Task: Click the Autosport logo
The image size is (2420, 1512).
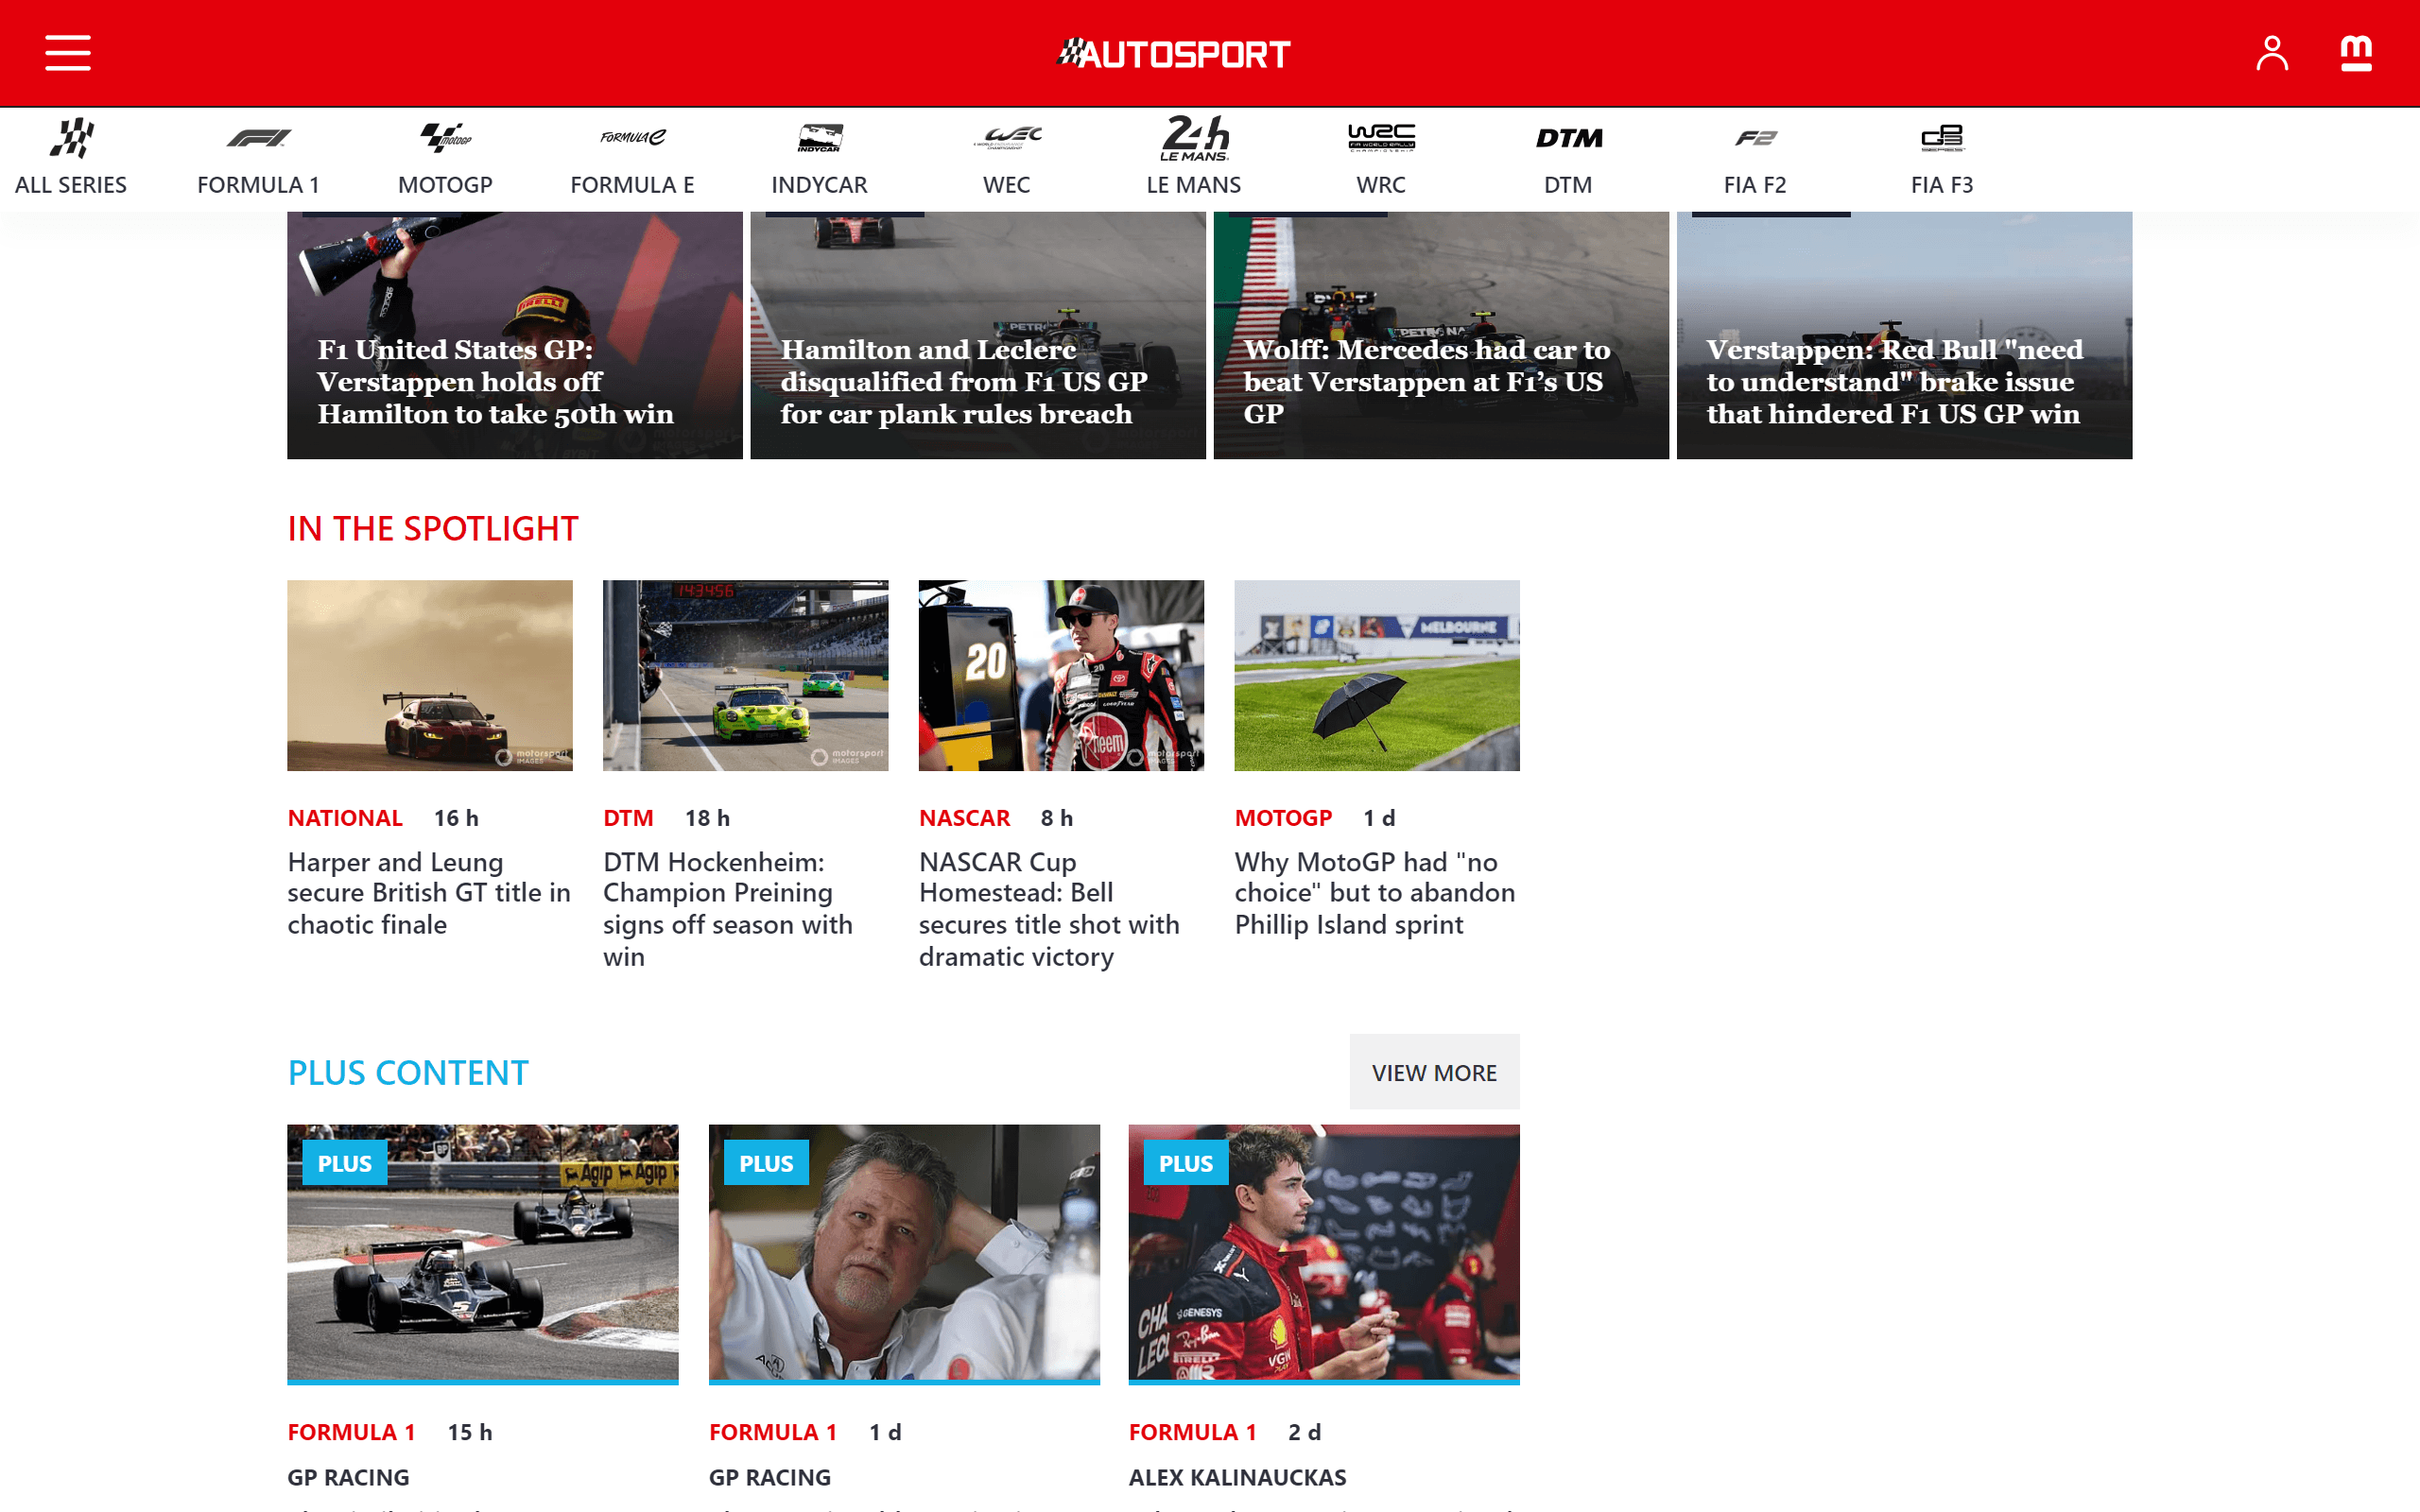Action: point(1174,53)
